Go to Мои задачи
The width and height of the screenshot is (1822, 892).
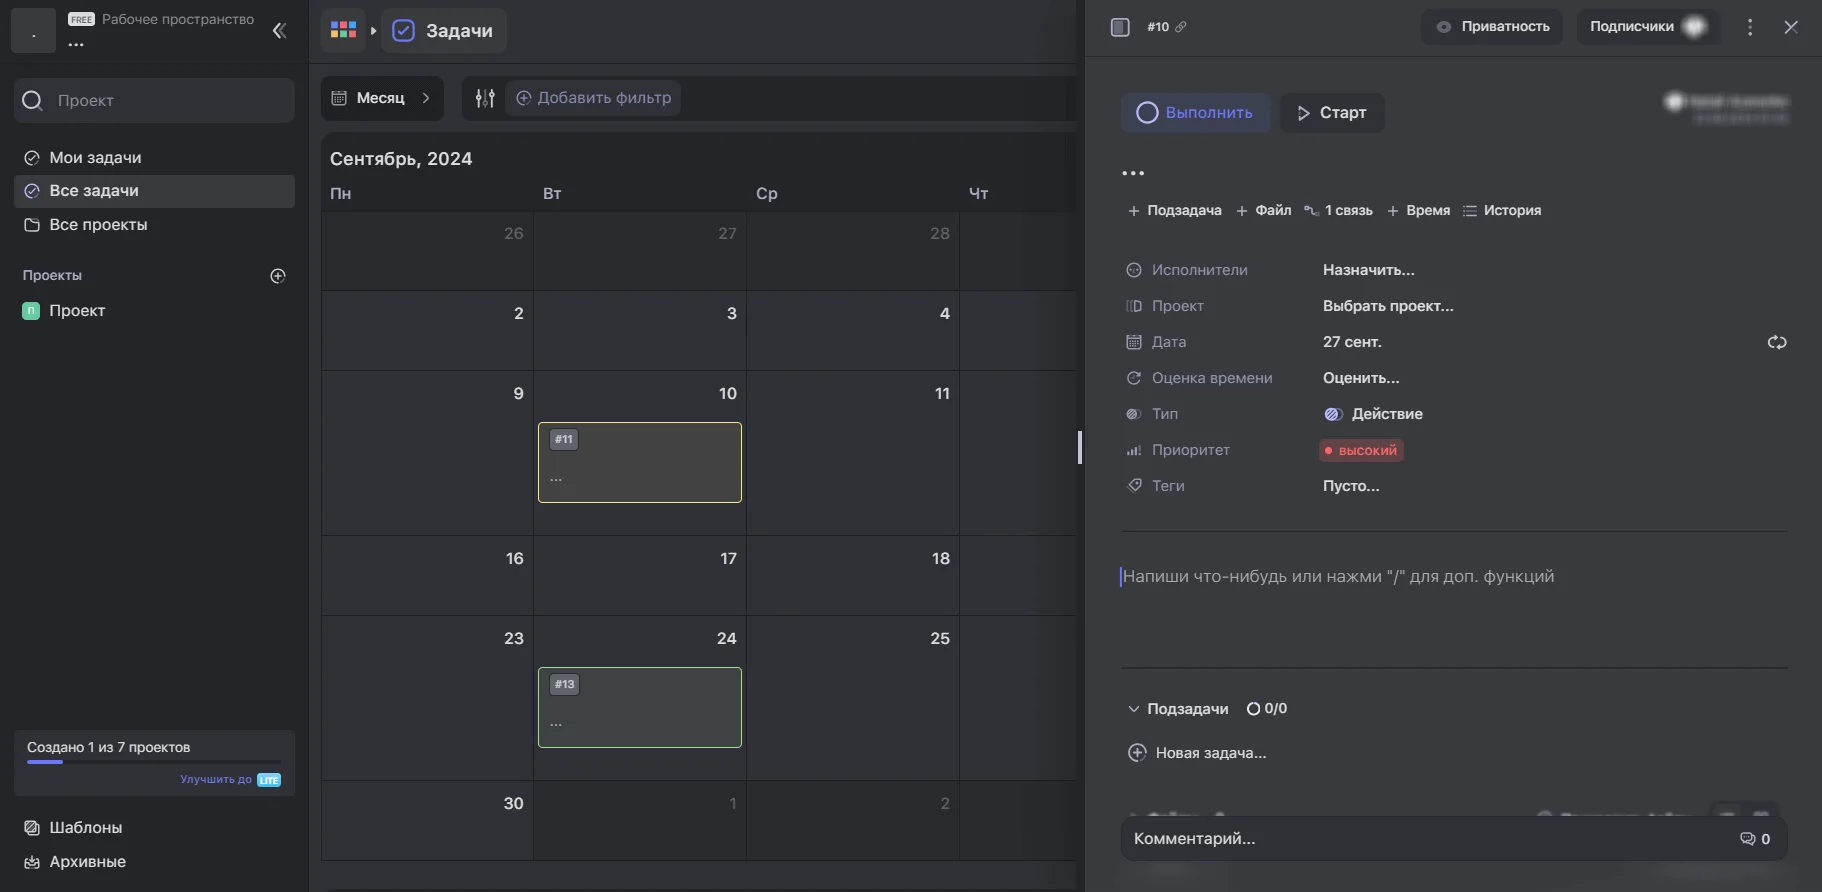coord(95,158)
